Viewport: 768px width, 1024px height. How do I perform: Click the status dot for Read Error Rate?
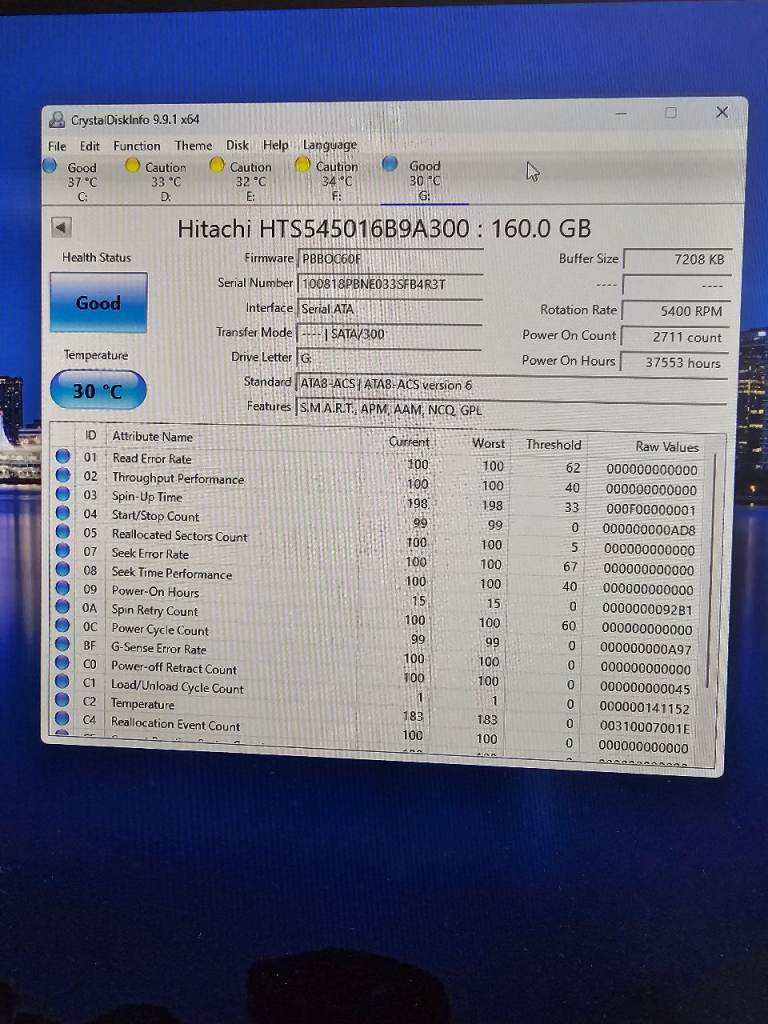tap(63, 456)
